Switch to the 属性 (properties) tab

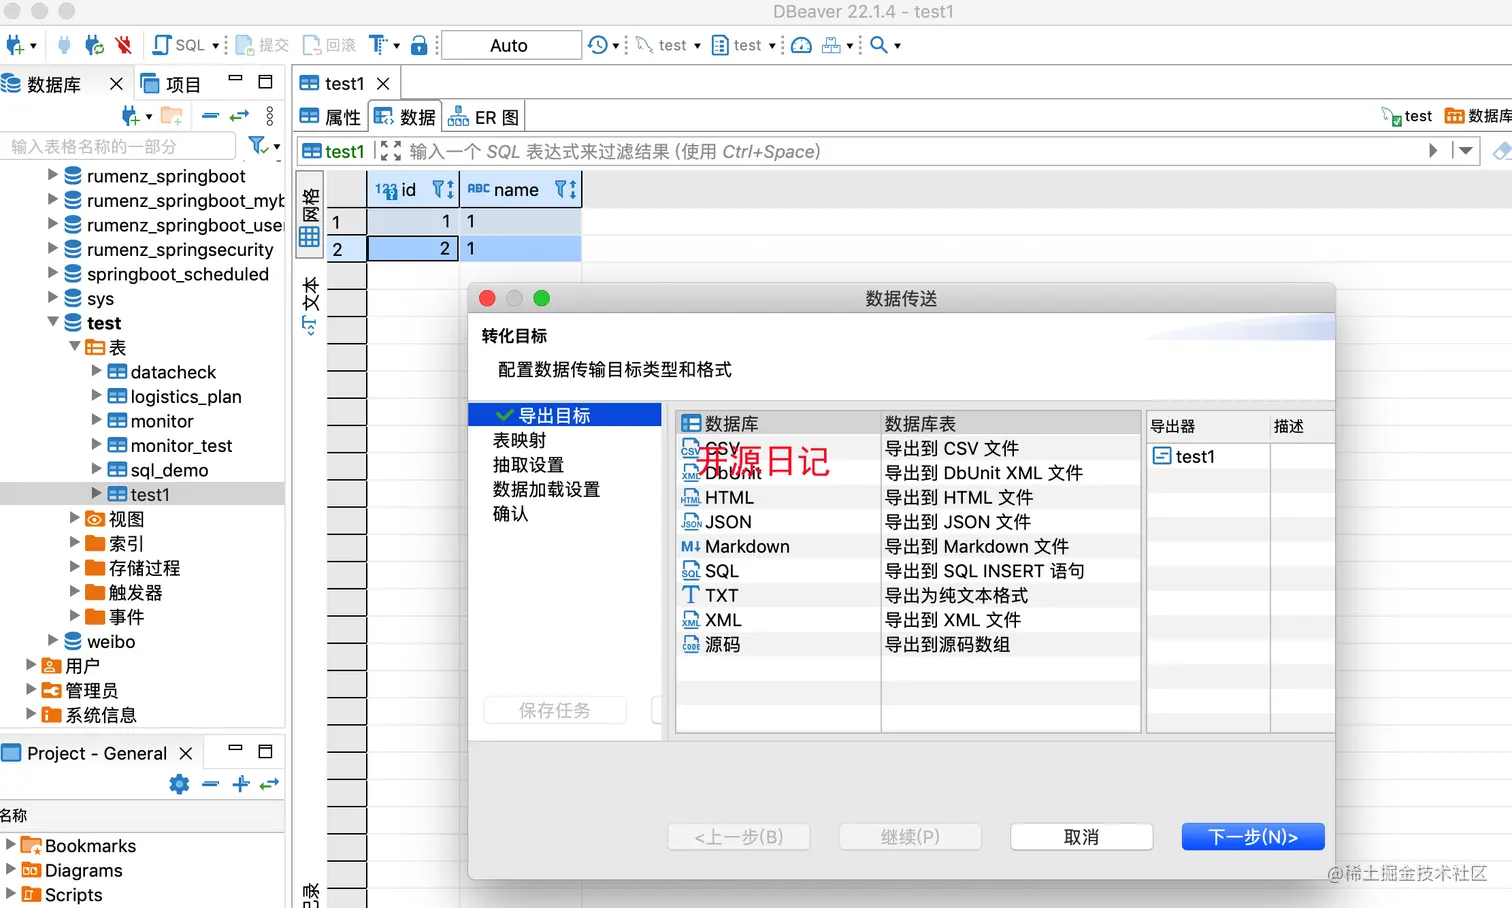click(331, 117)
